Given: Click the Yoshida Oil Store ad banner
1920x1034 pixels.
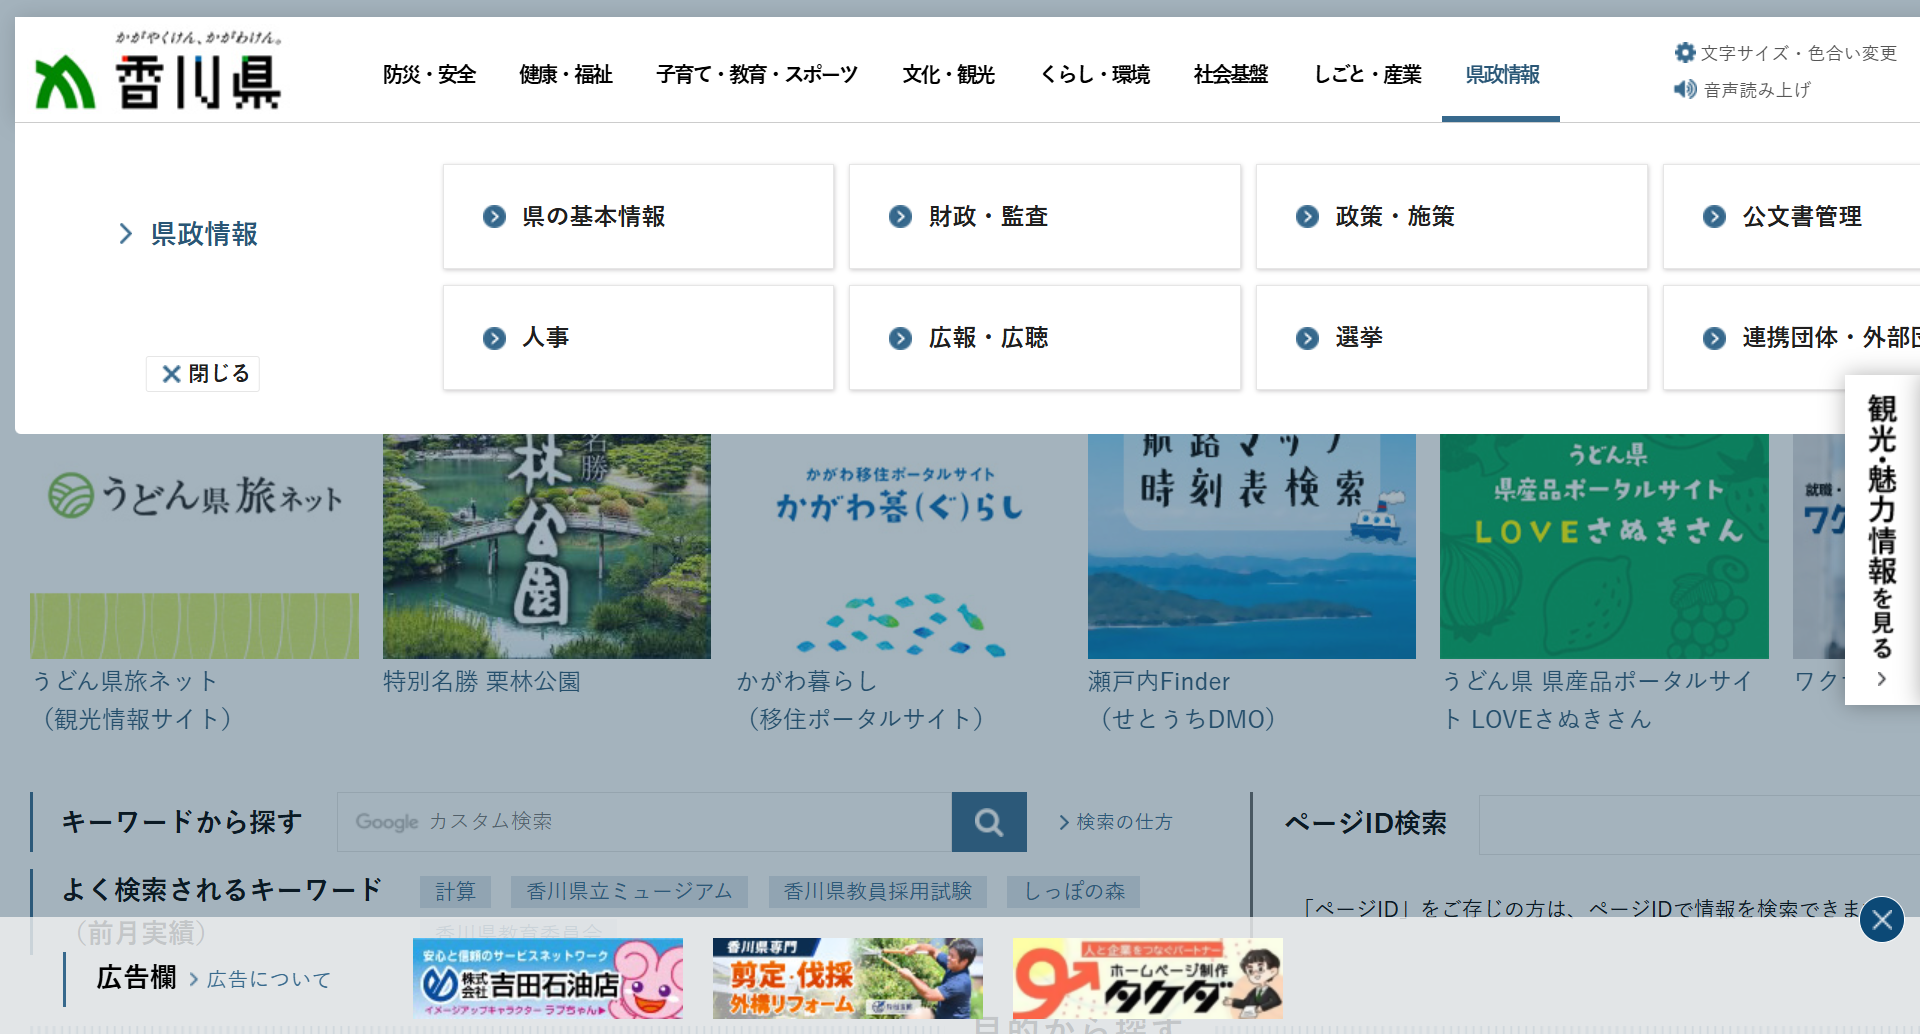Looking at the screenshot, I should 547,978.
